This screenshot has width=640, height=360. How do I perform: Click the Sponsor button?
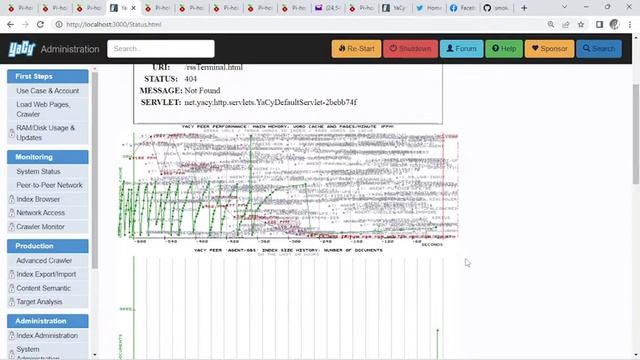549,49
